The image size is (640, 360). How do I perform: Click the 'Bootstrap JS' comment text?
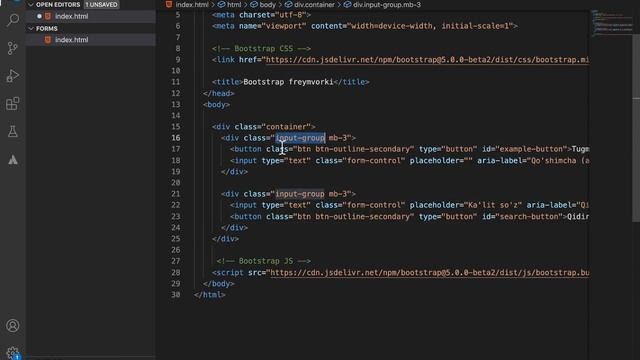click(266, 261)
